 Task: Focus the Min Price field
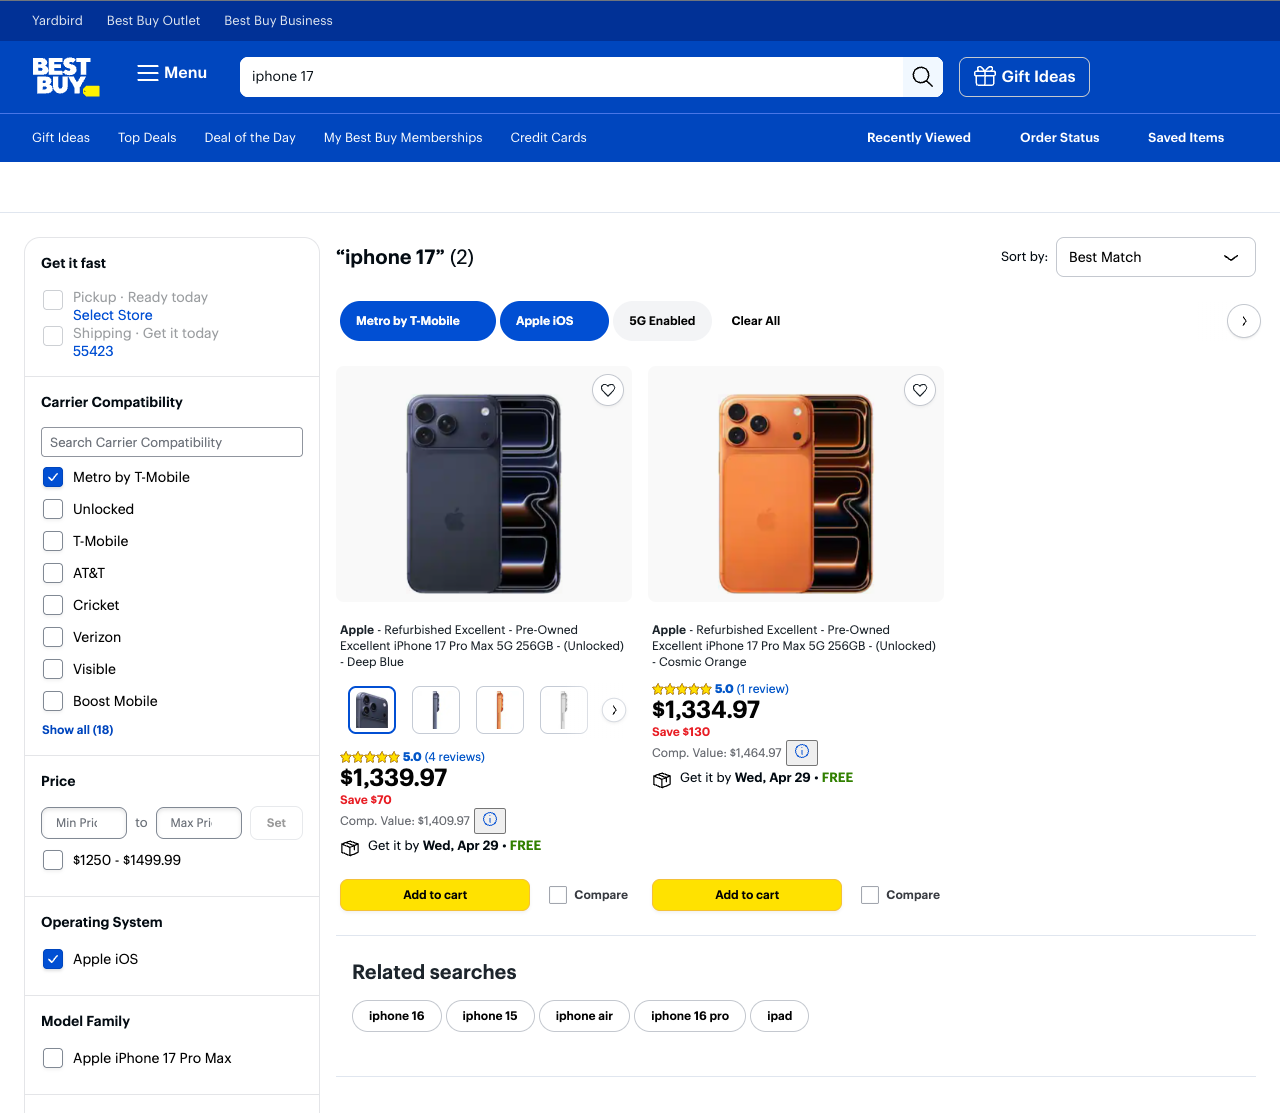[x=84, y=823]
